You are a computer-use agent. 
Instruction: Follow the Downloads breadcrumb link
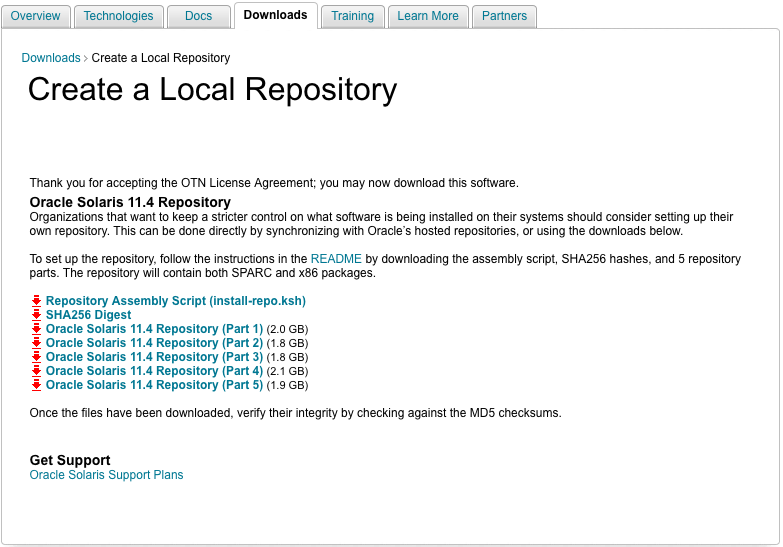51,58
